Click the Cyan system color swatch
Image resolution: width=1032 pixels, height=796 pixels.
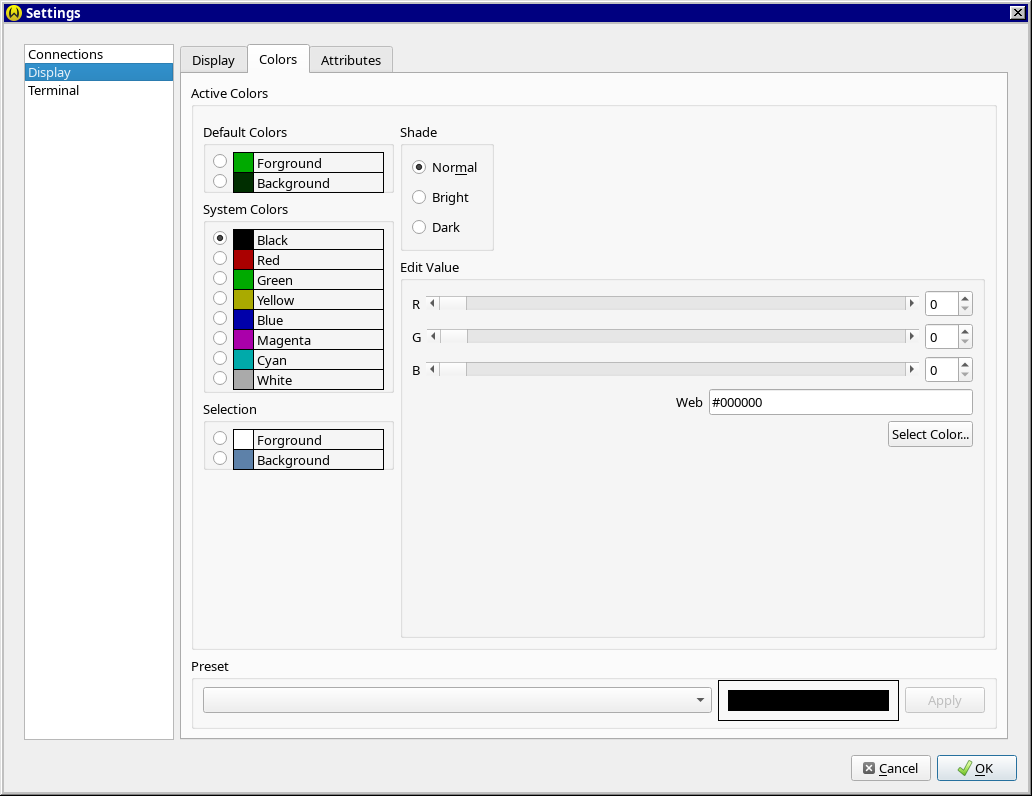click(x=243, y=360)
